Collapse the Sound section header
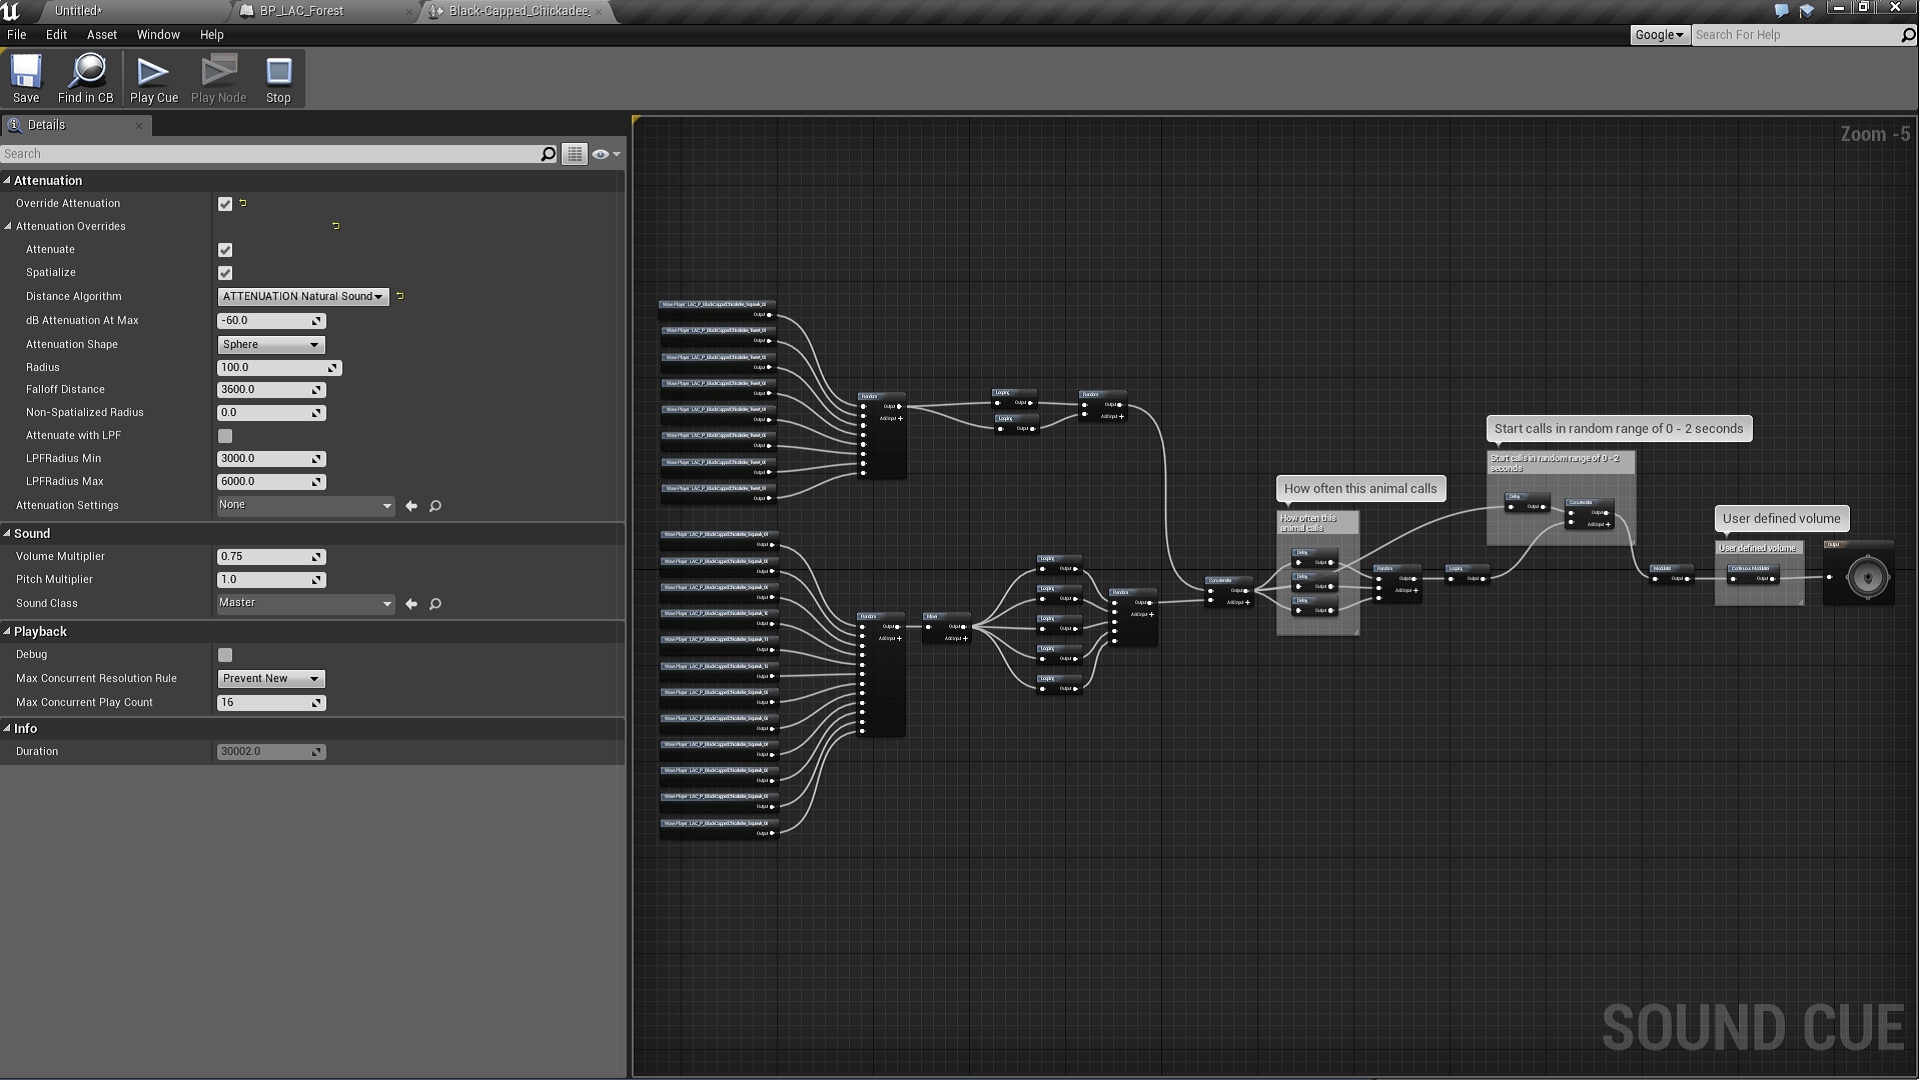 (x=31, y=534)
